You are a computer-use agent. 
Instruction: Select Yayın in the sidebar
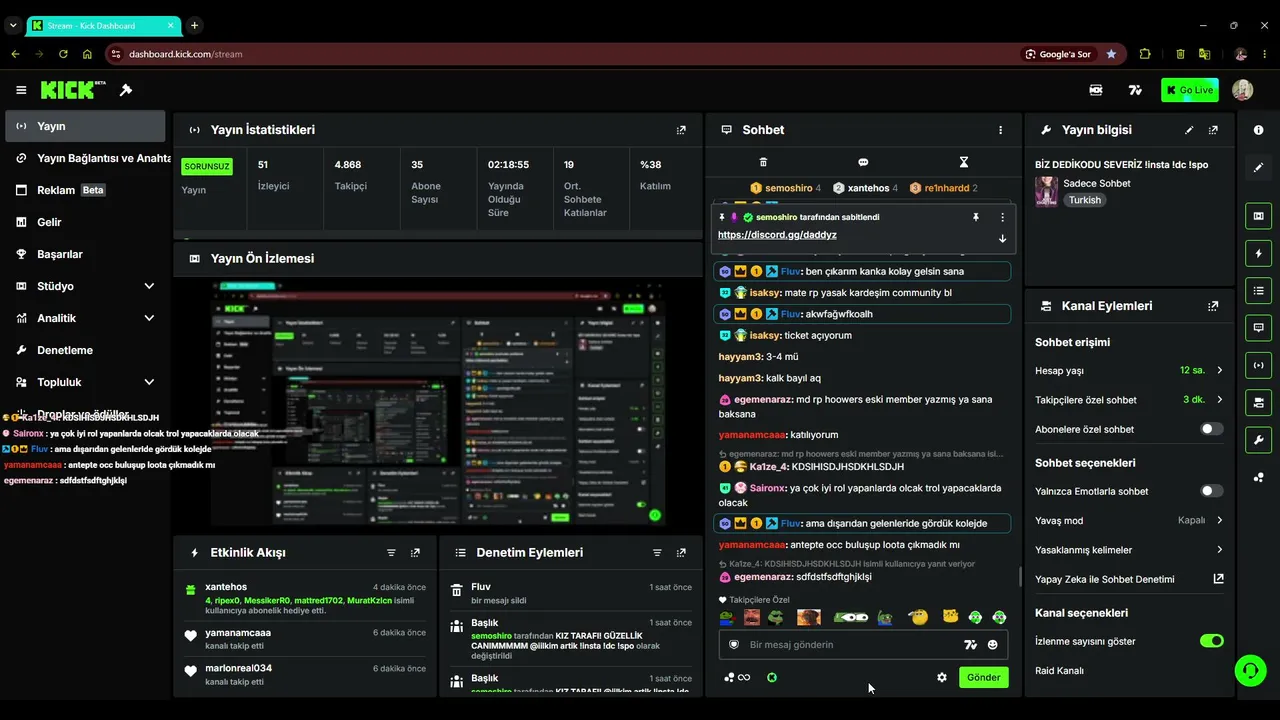point(85,126)
